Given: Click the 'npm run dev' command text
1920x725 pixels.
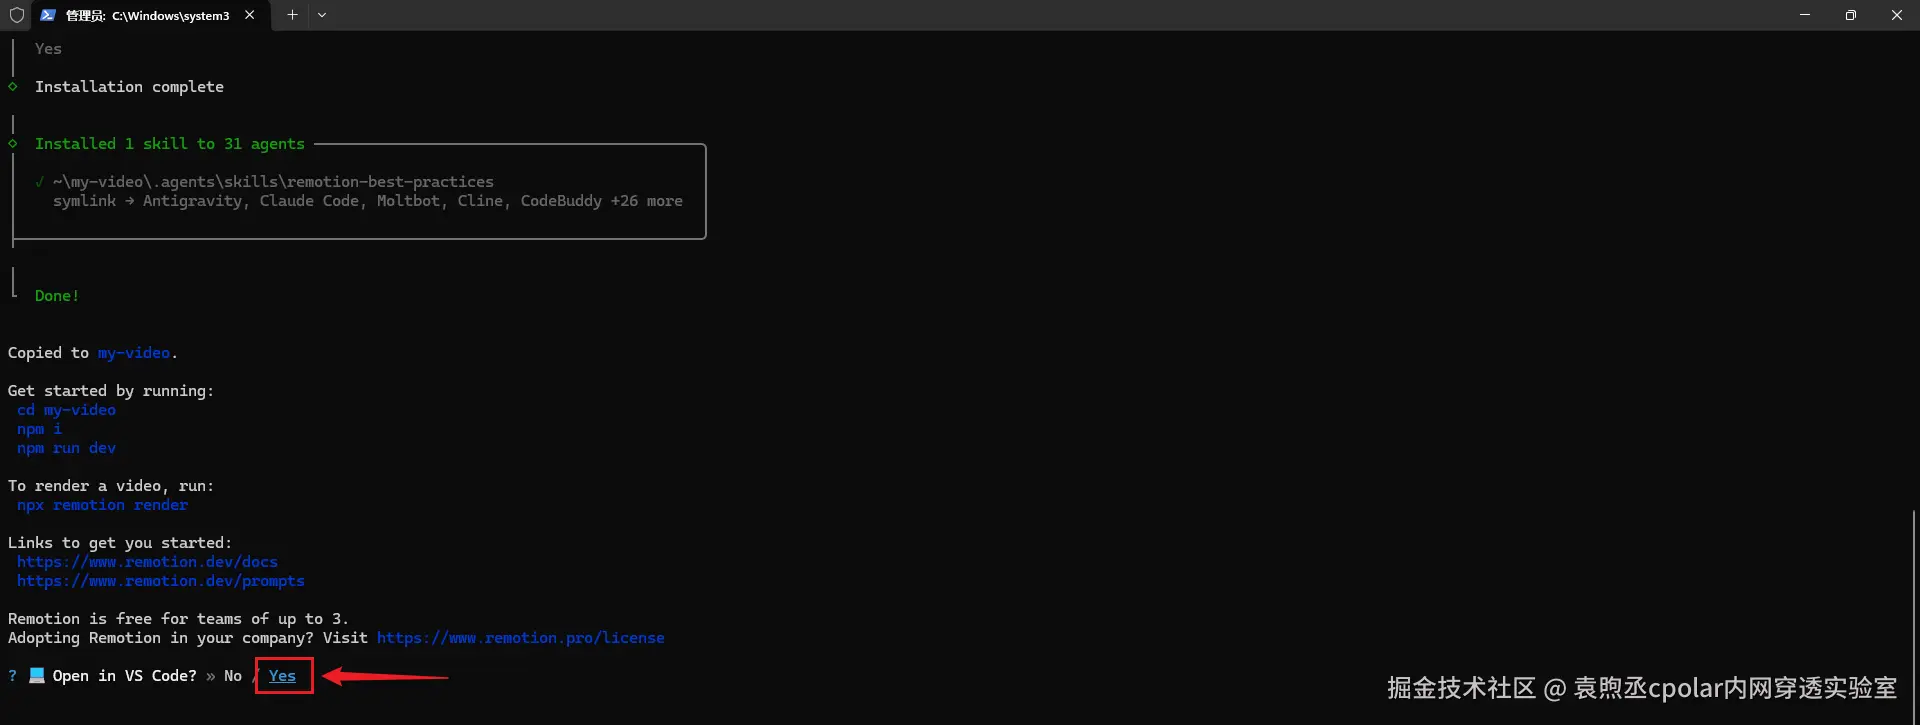Looking at the screenshot, I should click(x=66, y=448).
